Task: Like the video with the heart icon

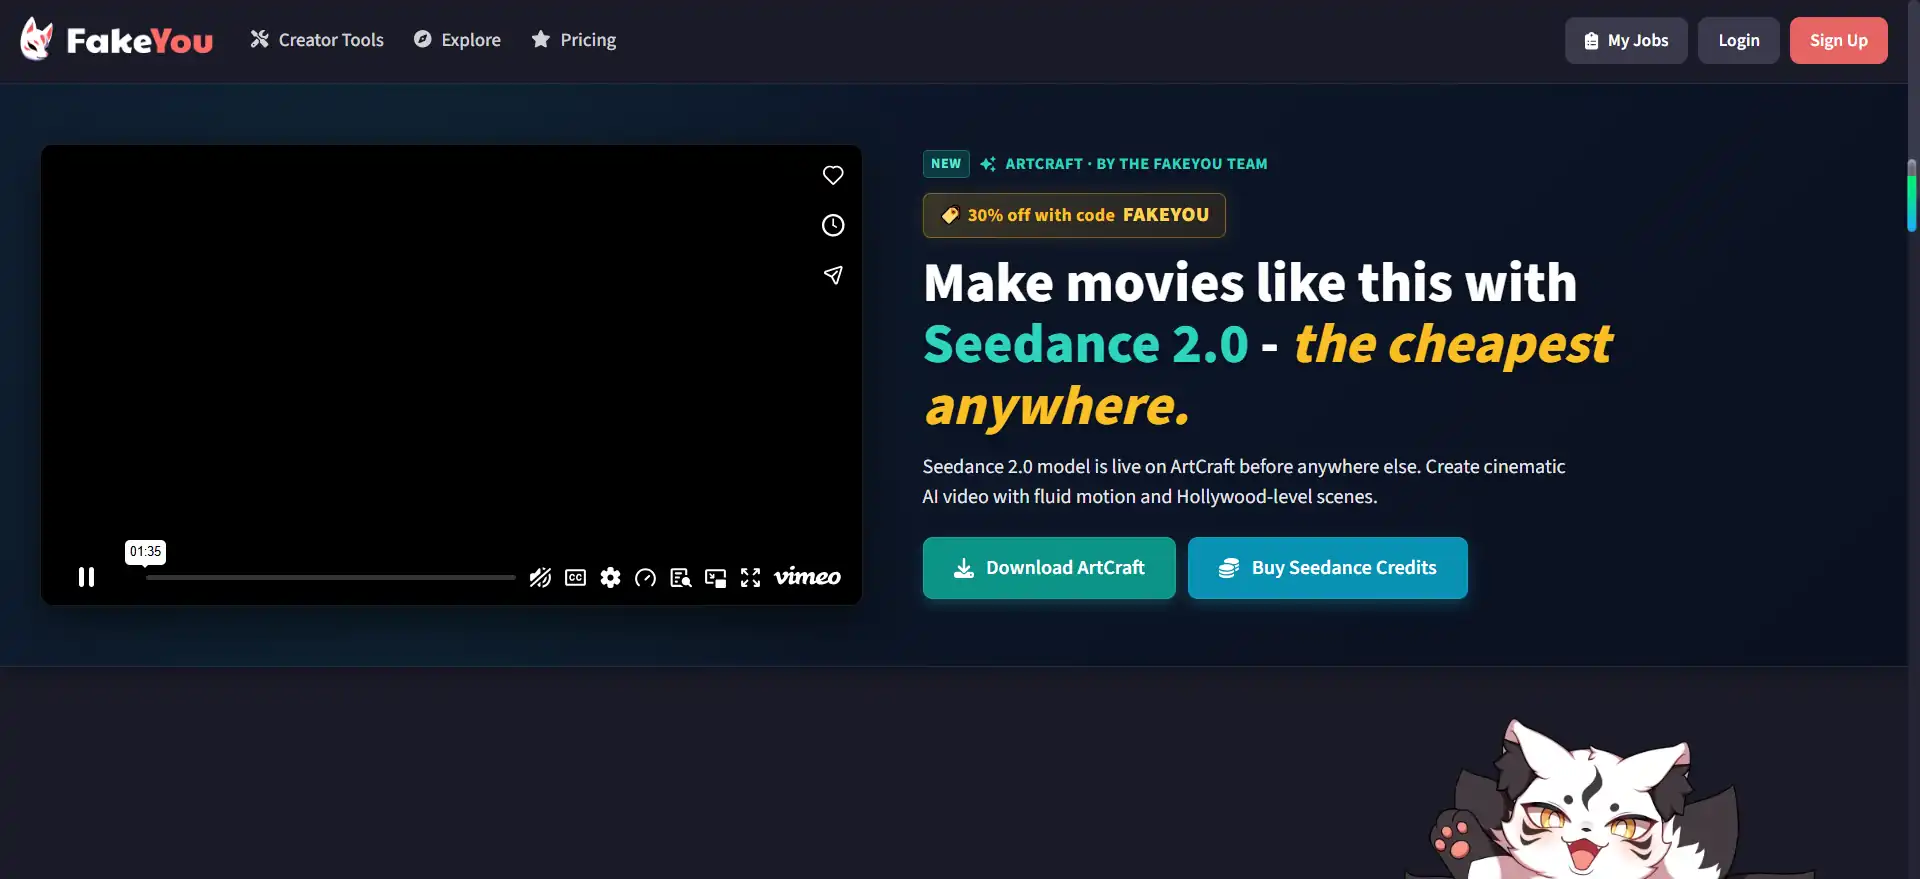Action: pos(833,175)
